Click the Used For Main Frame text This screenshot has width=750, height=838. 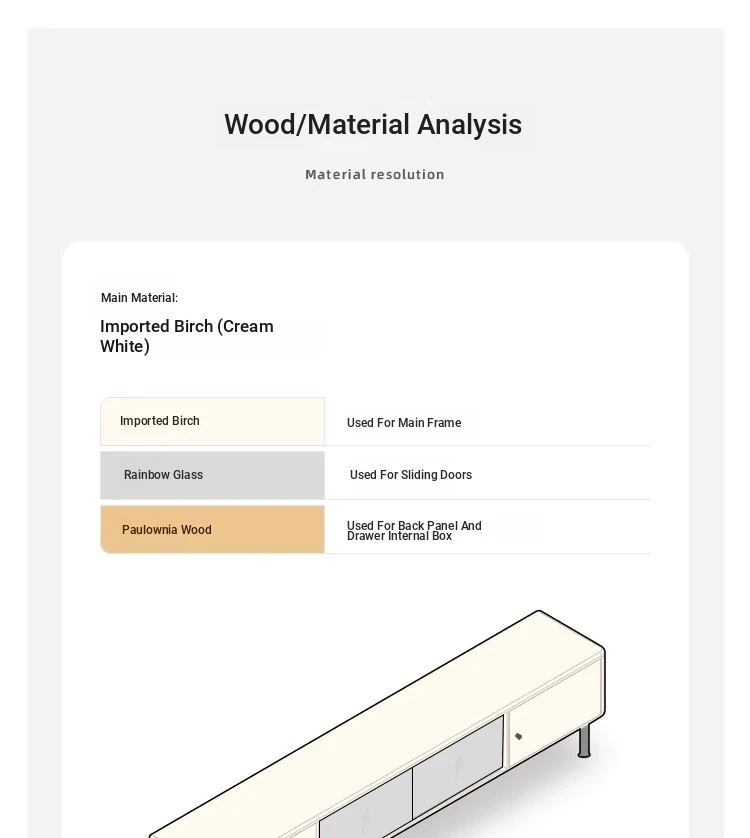(404, 423)
